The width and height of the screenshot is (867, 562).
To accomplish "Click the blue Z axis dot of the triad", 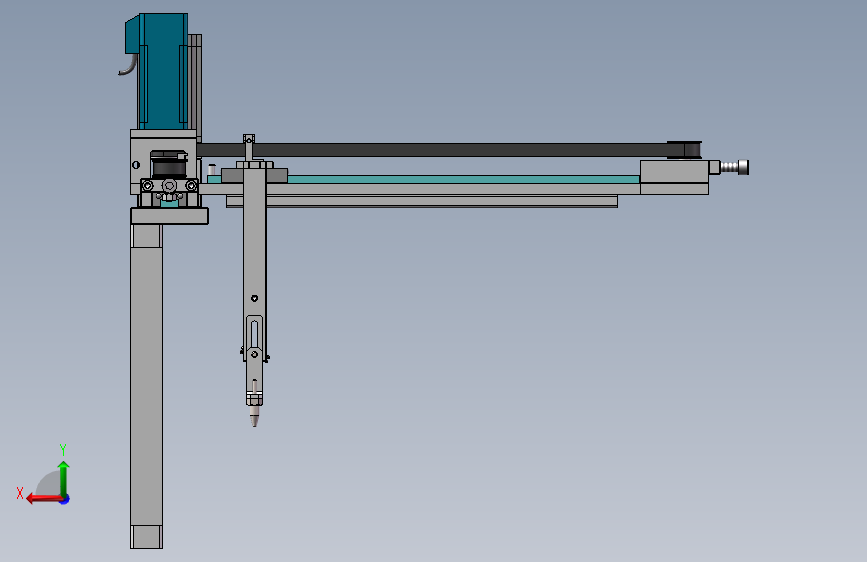I will (x=65, y=499).
